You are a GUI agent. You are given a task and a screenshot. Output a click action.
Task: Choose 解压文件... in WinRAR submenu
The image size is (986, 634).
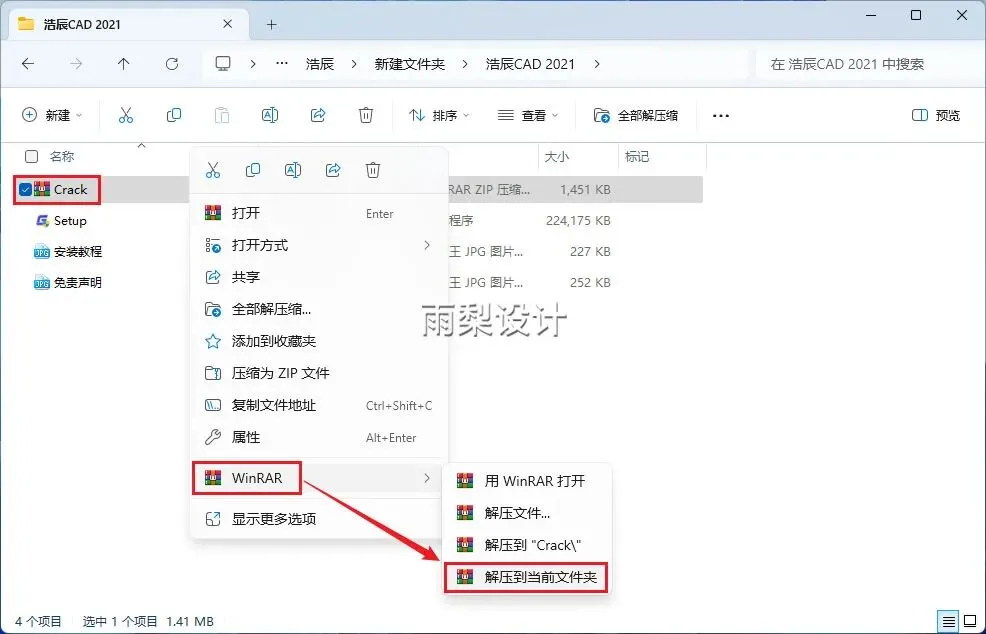[526, 513]
